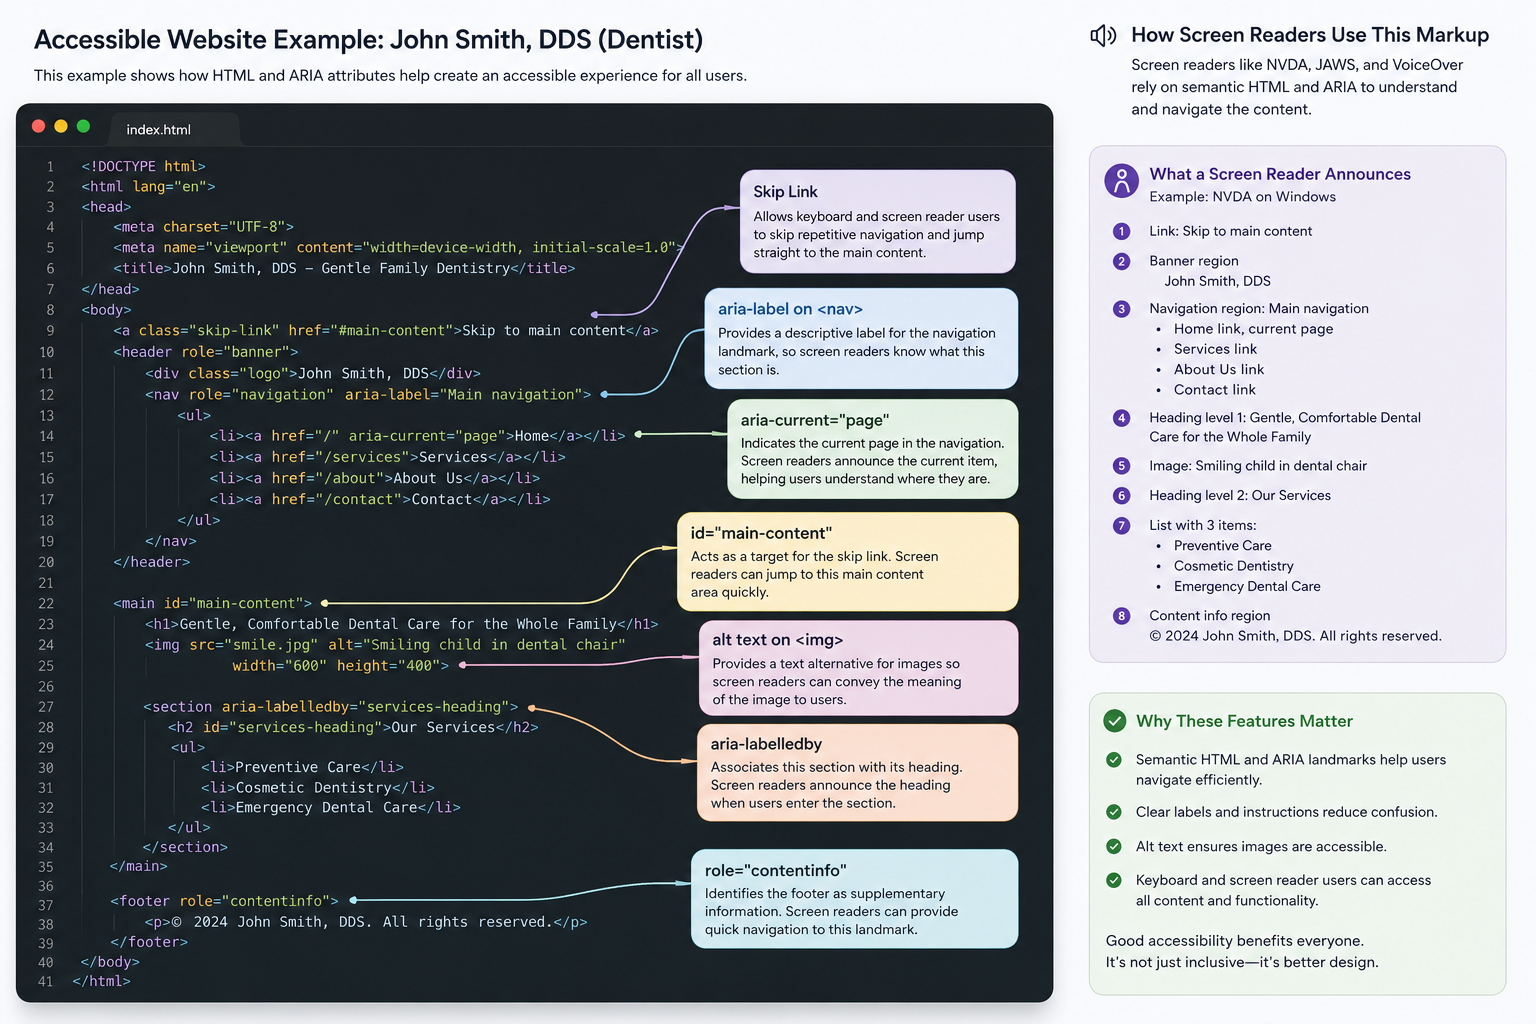Click the Content info region announcement
The height and width of the screenshot is (1024, 1536).
[x=1210, y=616]
